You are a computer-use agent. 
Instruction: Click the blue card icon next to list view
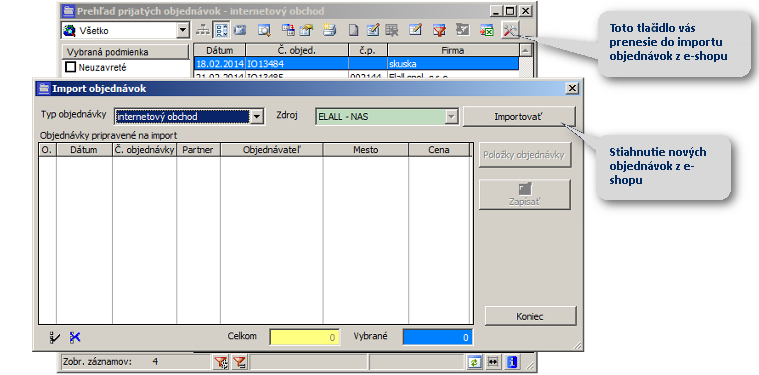[240, 30]
